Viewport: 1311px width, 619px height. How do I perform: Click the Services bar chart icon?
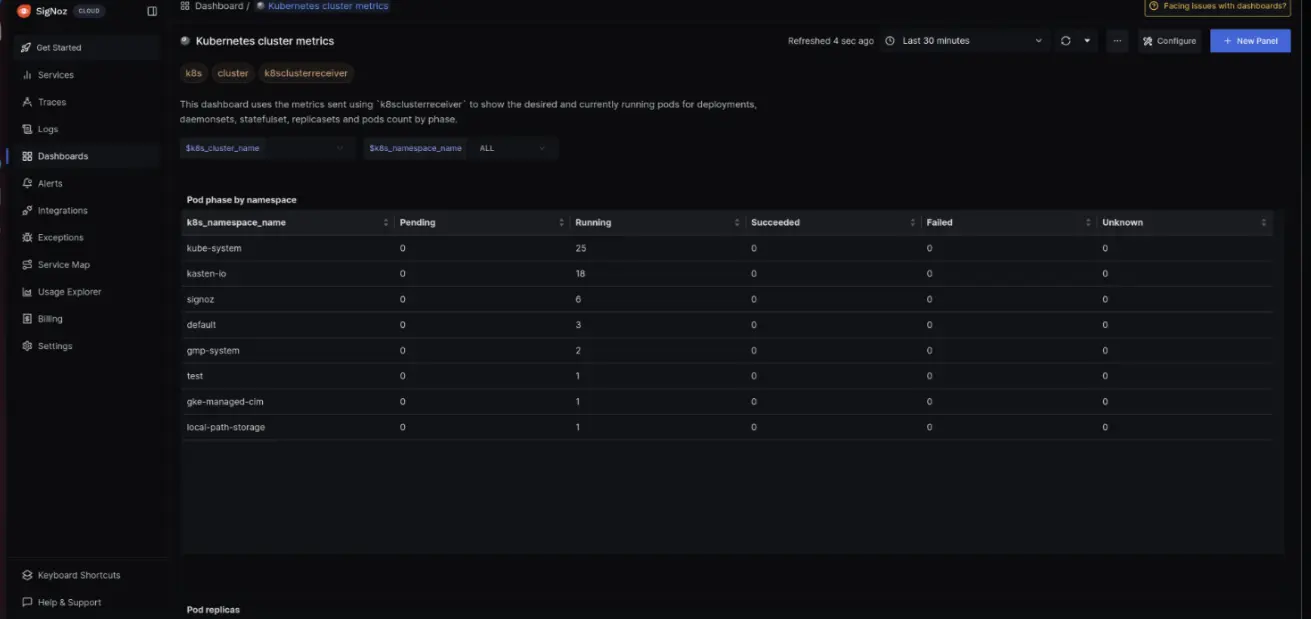tap(27, 75)
